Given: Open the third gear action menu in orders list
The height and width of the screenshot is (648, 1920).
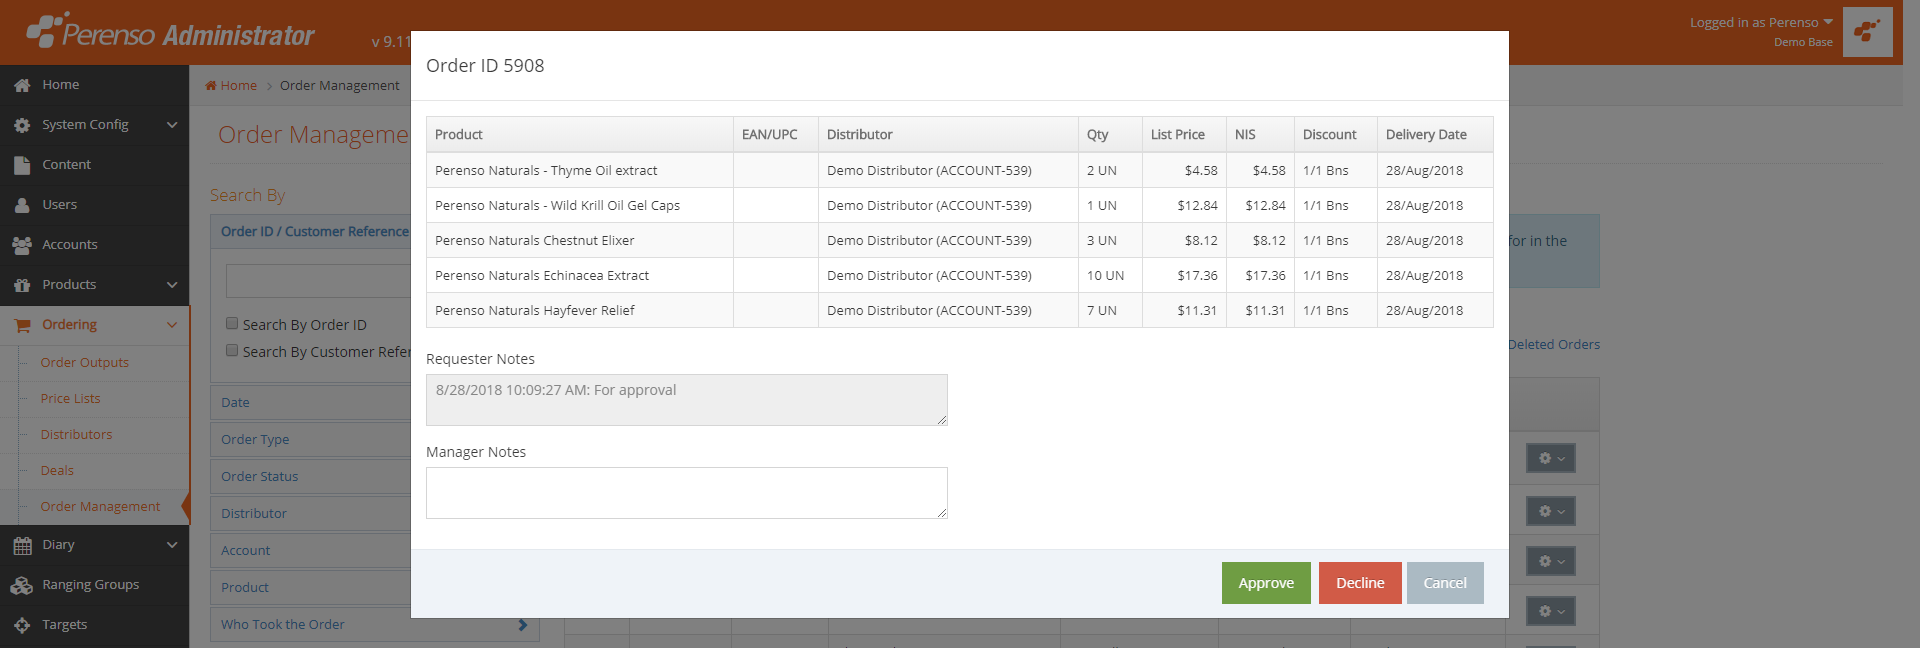Looking at the screenshot, I should pyautogui.click(x=1551, y=561).
